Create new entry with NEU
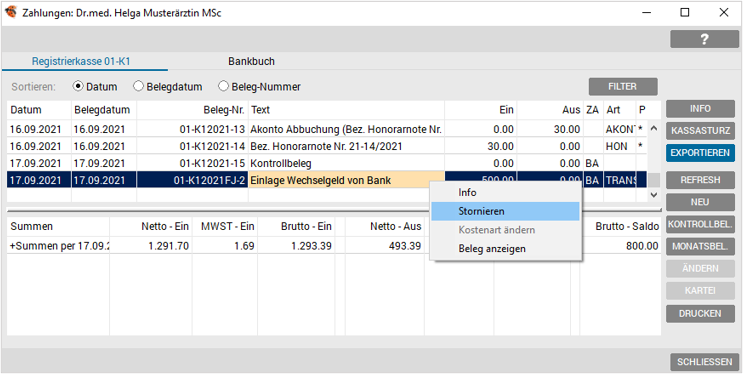This screenshot has height=374, width=743. click(700, 202)
